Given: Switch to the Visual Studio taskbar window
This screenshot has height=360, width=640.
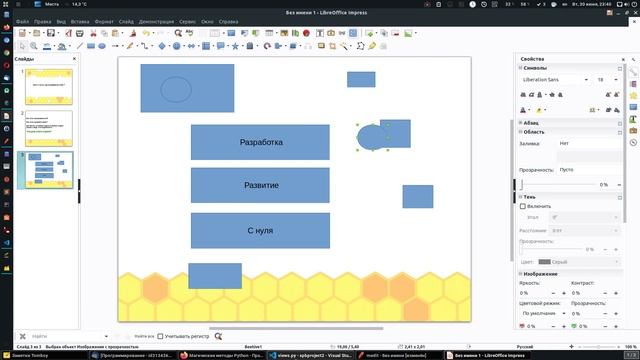Looking at the screenshot, I should point(311,356).
